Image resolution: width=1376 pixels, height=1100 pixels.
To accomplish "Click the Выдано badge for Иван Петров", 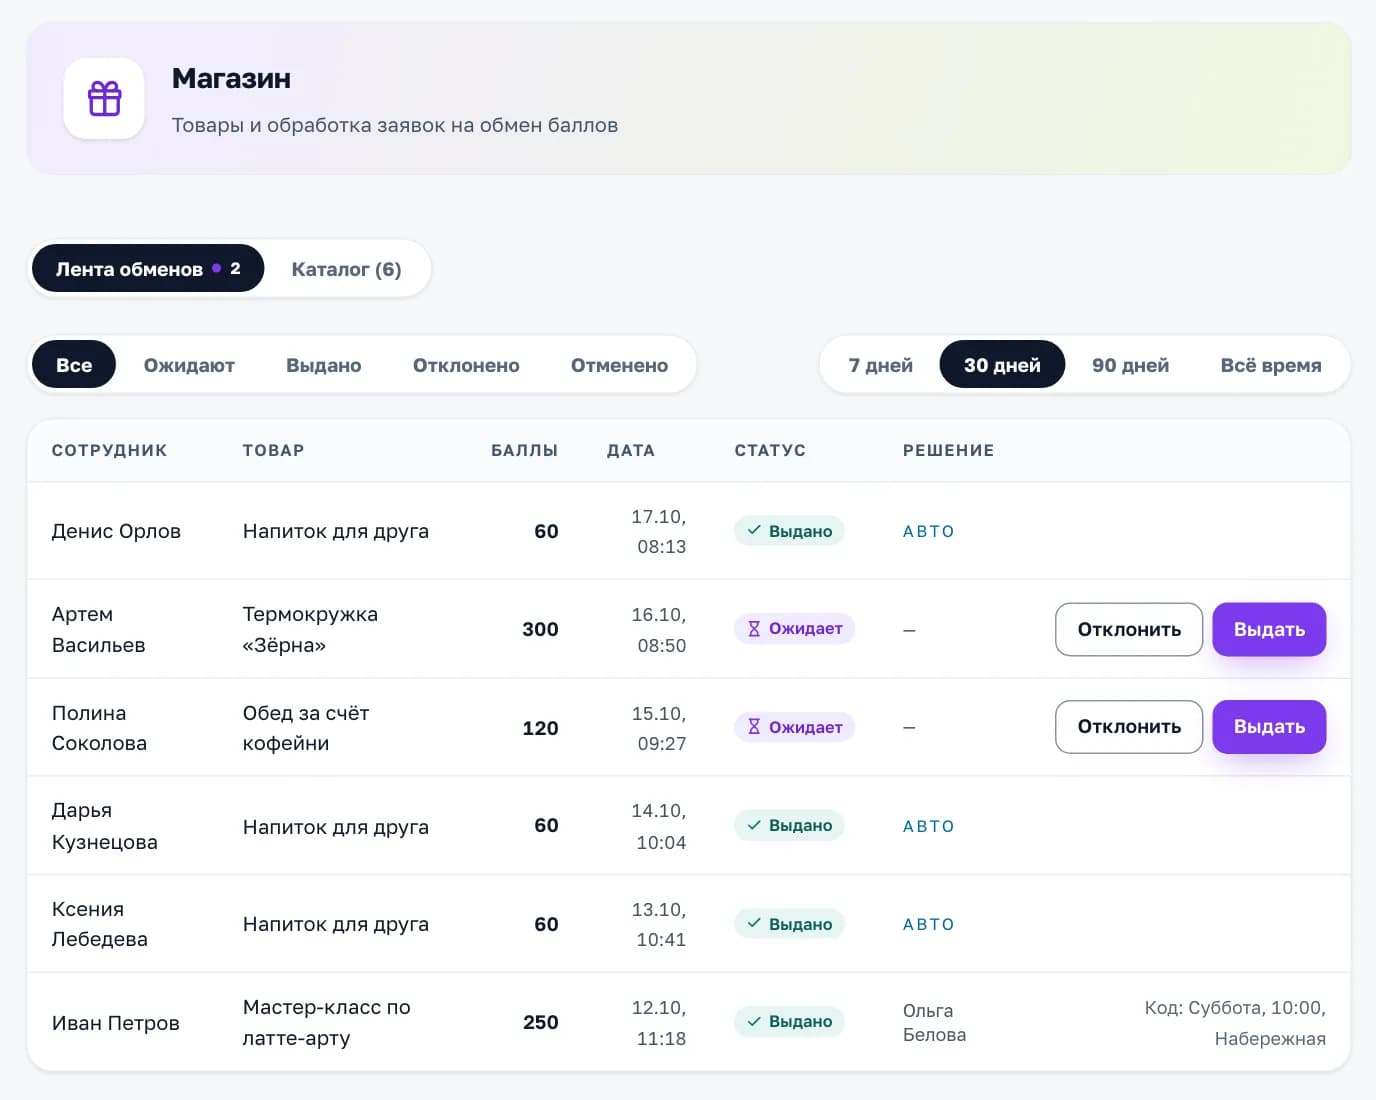I will pos(789,1021).
